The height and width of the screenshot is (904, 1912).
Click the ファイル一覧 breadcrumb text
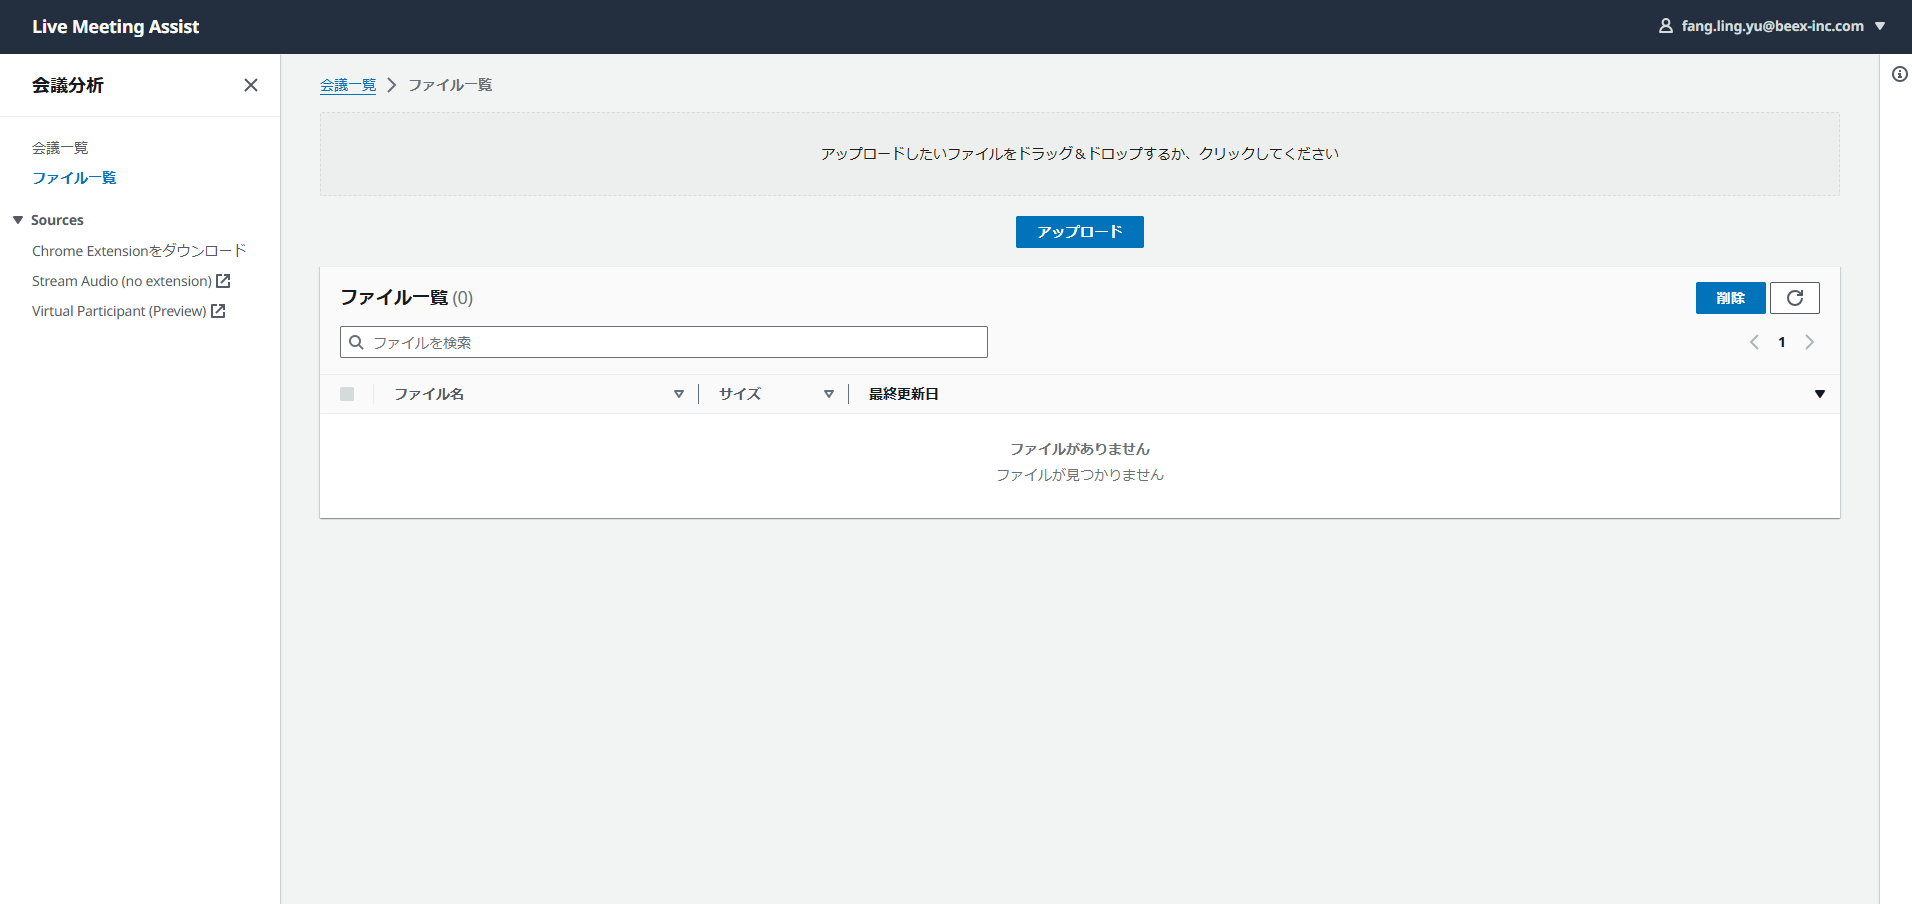[450, 85]
